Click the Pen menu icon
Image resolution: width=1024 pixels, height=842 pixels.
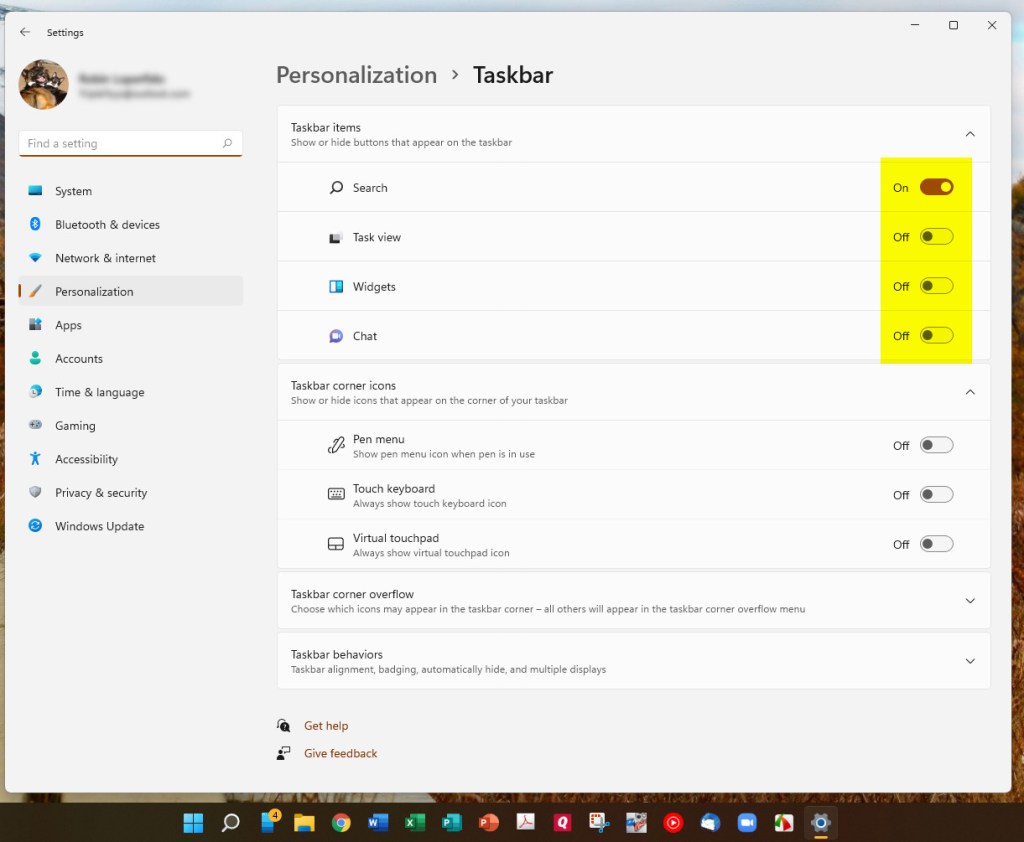[336, 446]
